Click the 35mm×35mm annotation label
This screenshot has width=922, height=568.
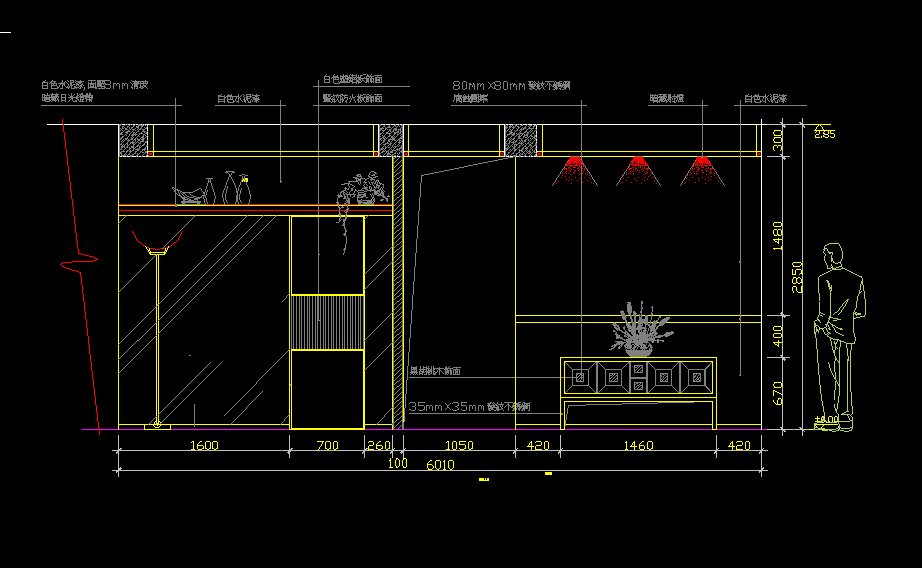[x=468, y=407]
